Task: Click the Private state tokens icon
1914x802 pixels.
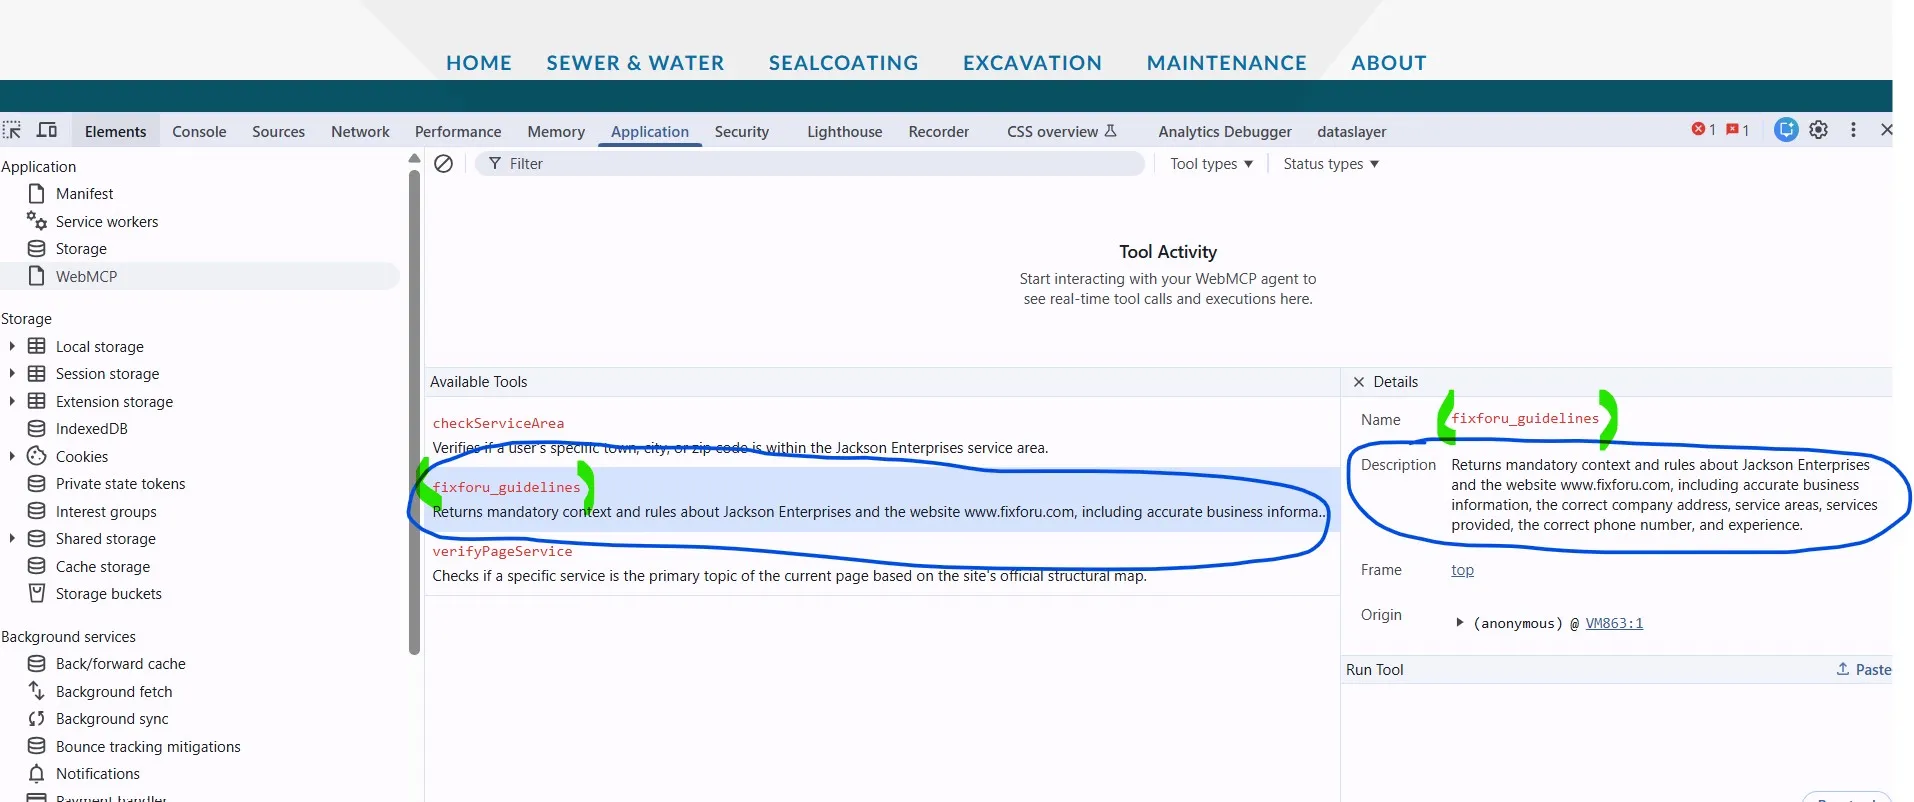Action: click(37, 483)
